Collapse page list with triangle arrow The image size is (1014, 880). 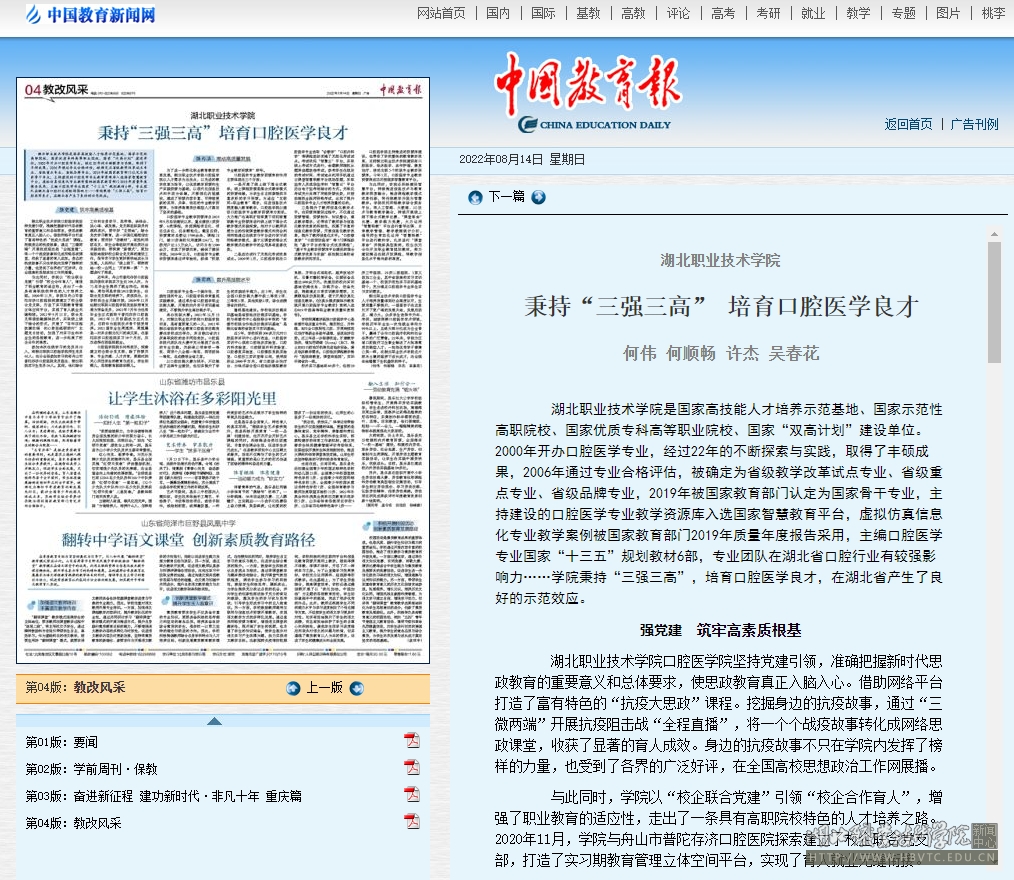click(214, 720)
